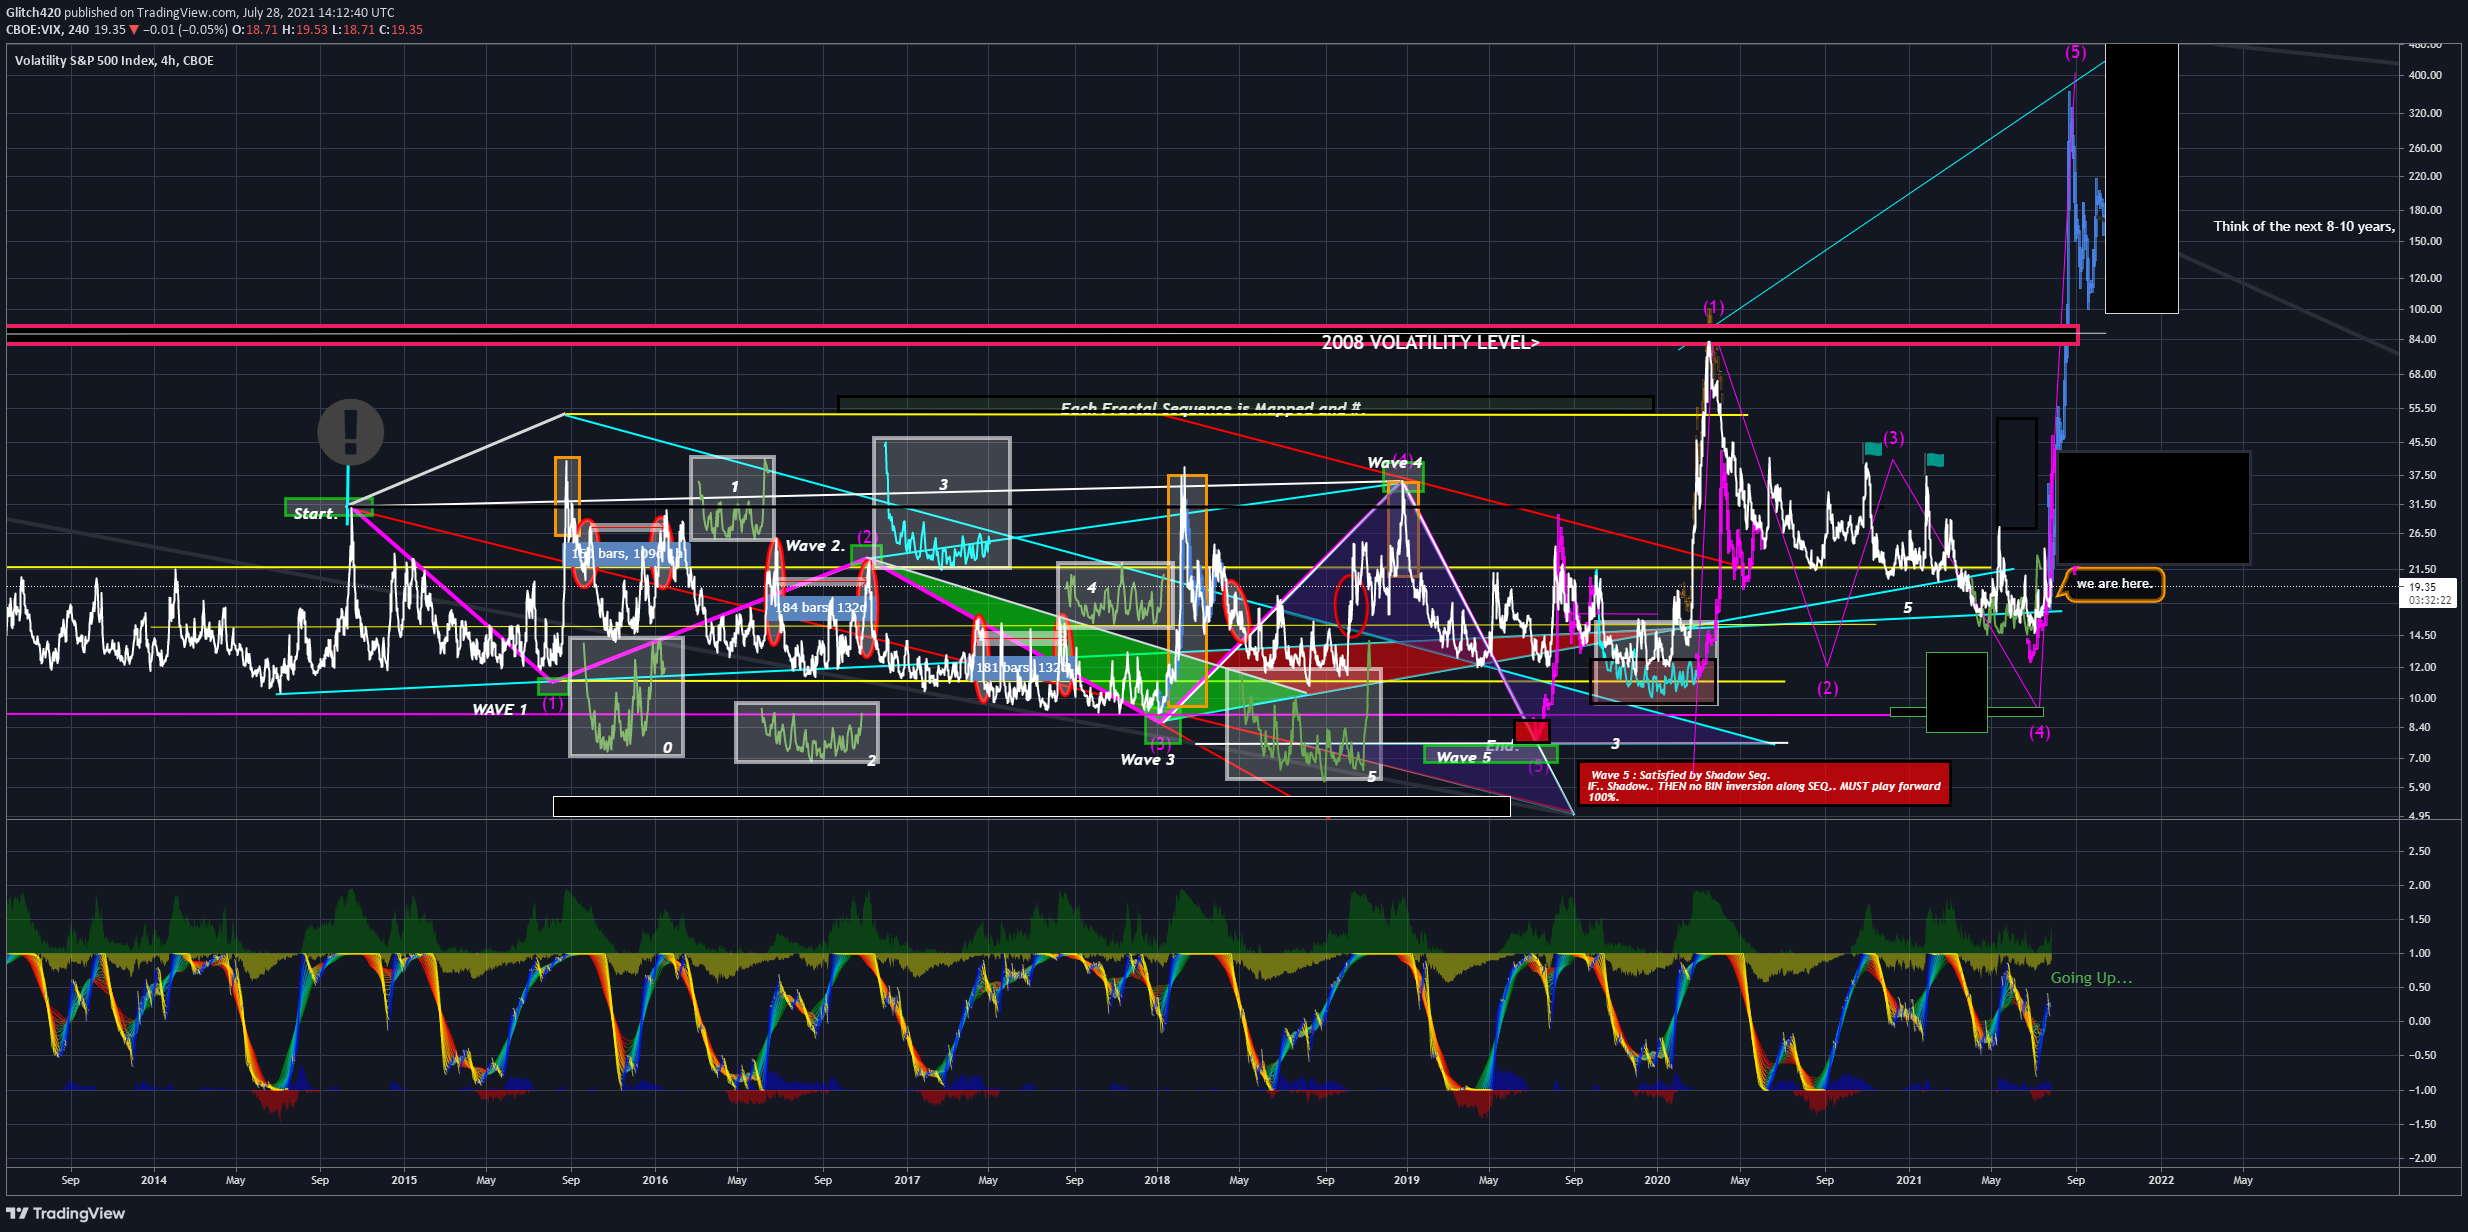The width and height of the screenshot is (2468, 1232).
Task: Click the 2018 label on time axis
Action: 1157,1180
